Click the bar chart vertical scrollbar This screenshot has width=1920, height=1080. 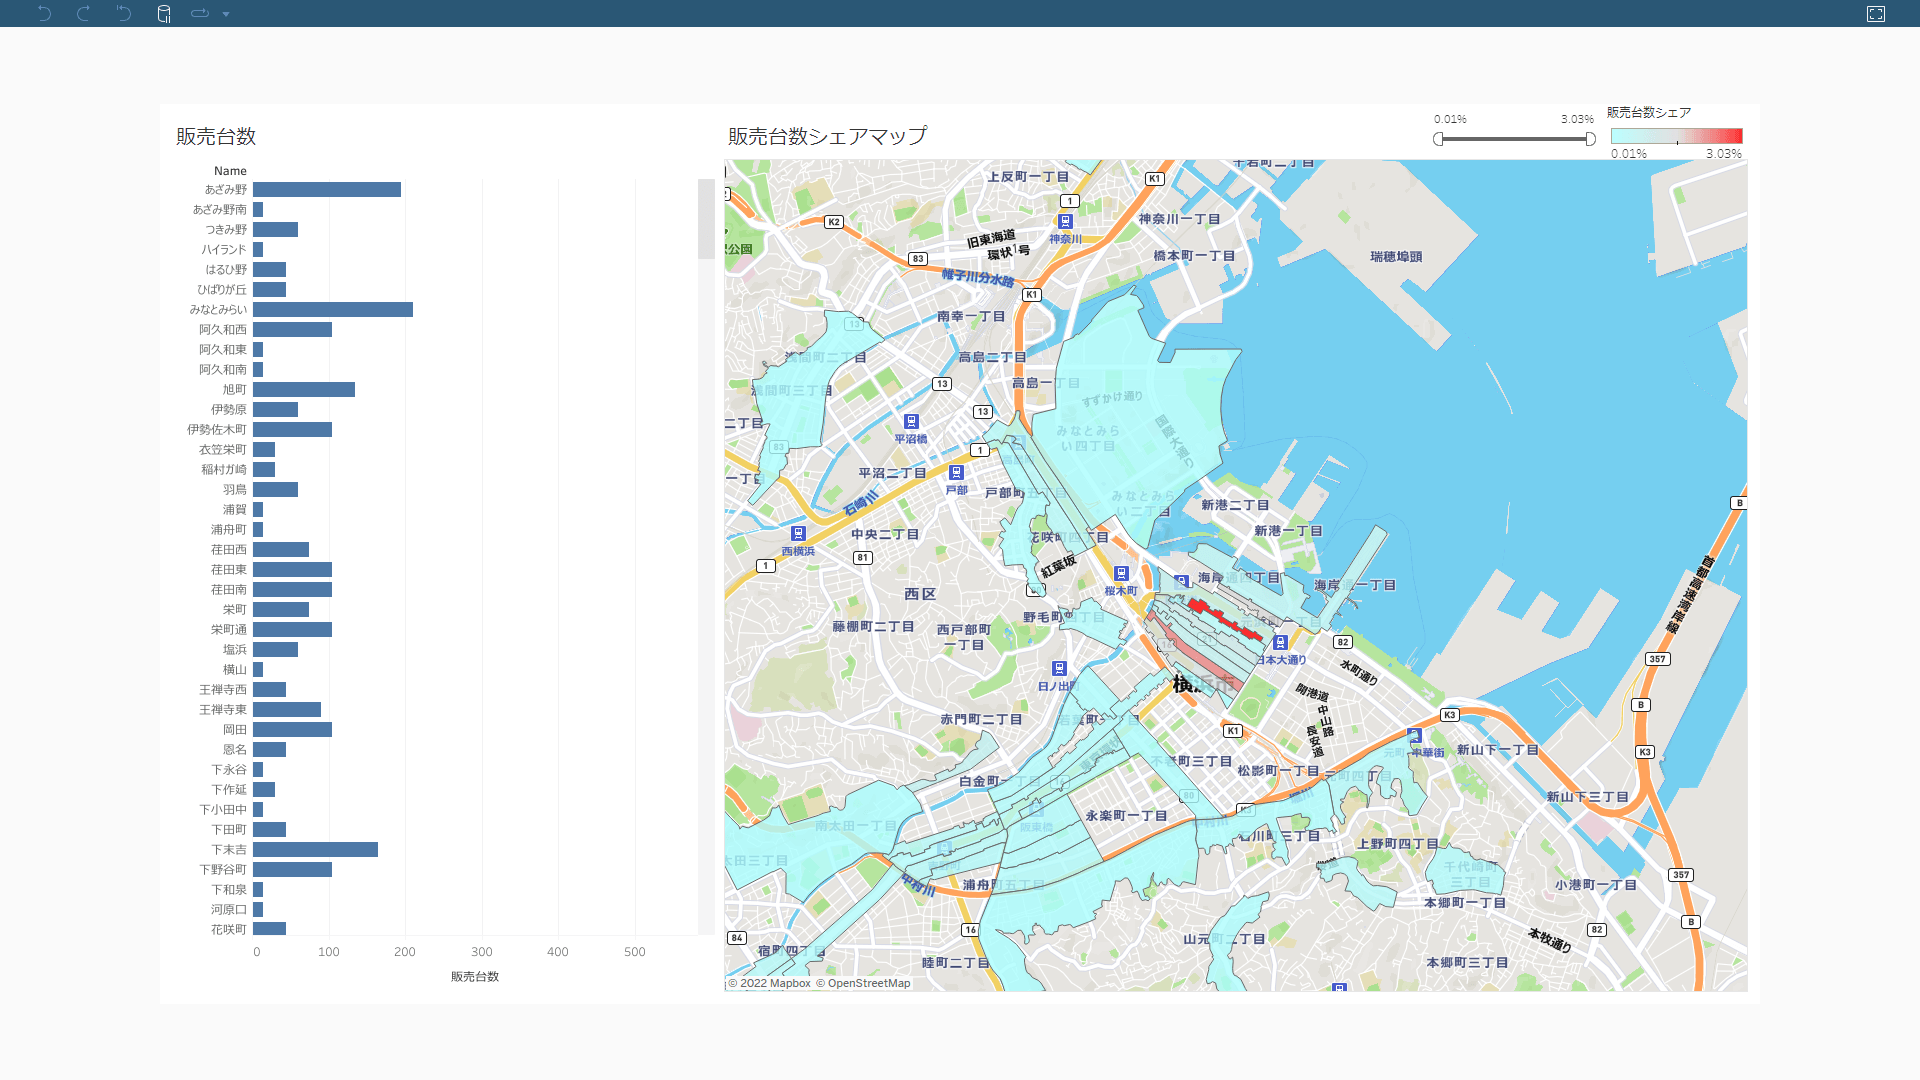706,220
